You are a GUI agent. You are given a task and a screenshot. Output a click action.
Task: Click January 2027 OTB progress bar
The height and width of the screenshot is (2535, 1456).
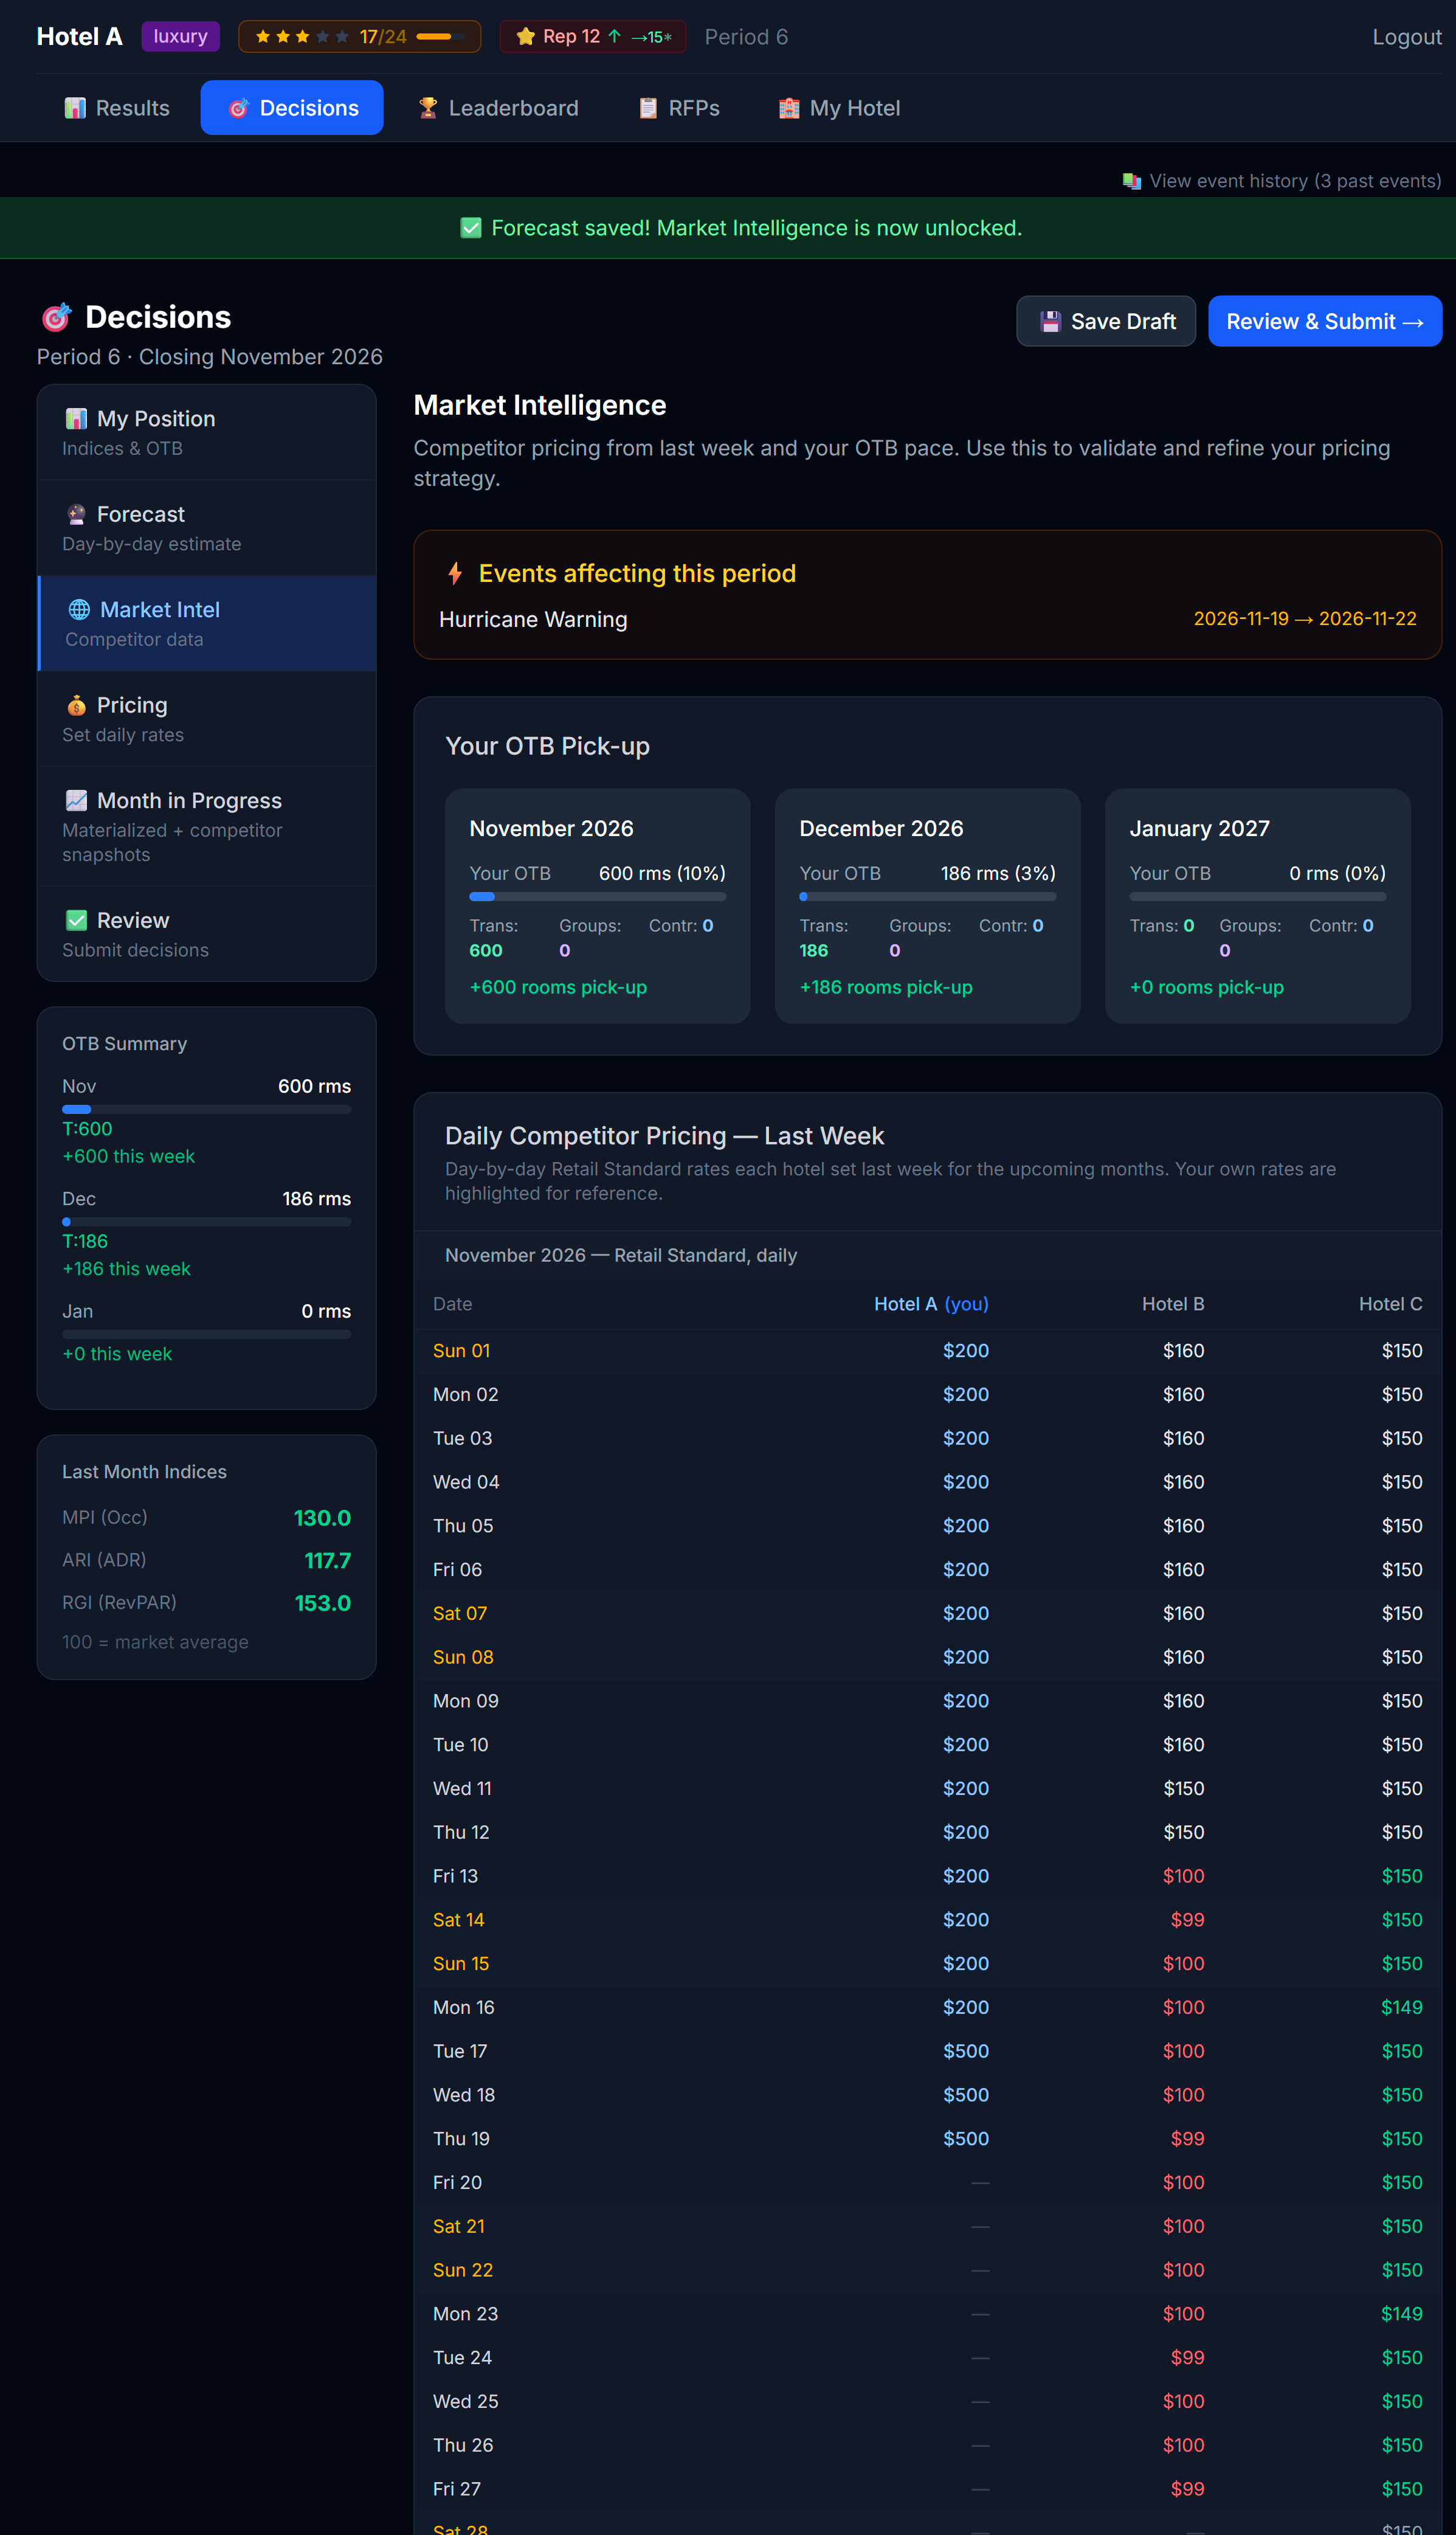coord(1258,897)
